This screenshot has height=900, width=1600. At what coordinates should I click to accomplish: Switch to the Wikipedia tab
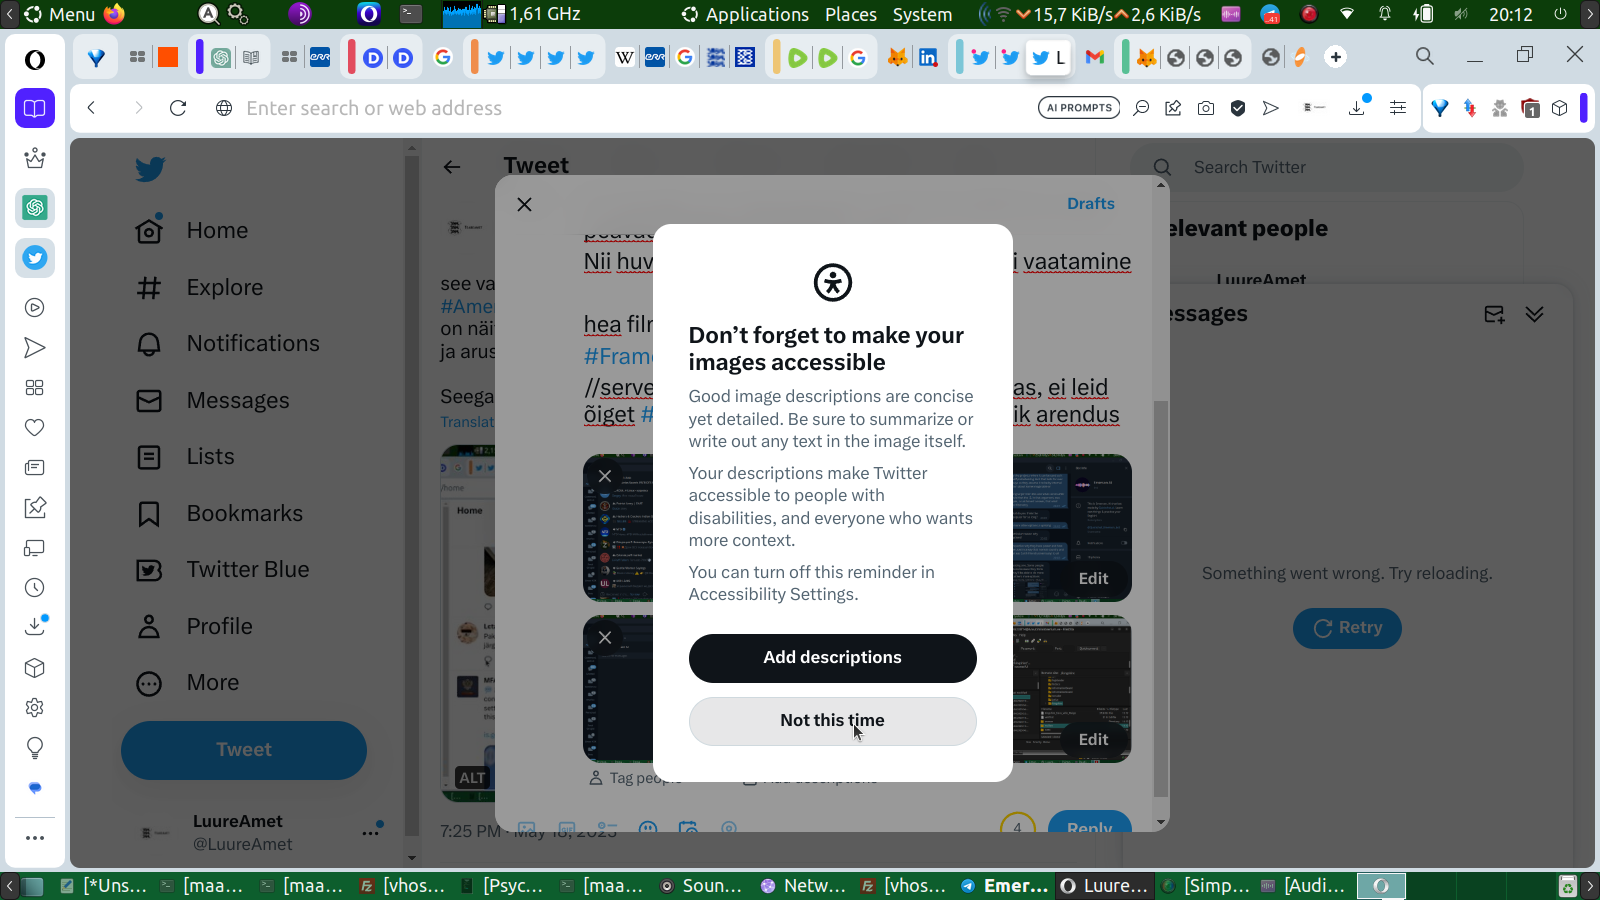pos(625,57)
